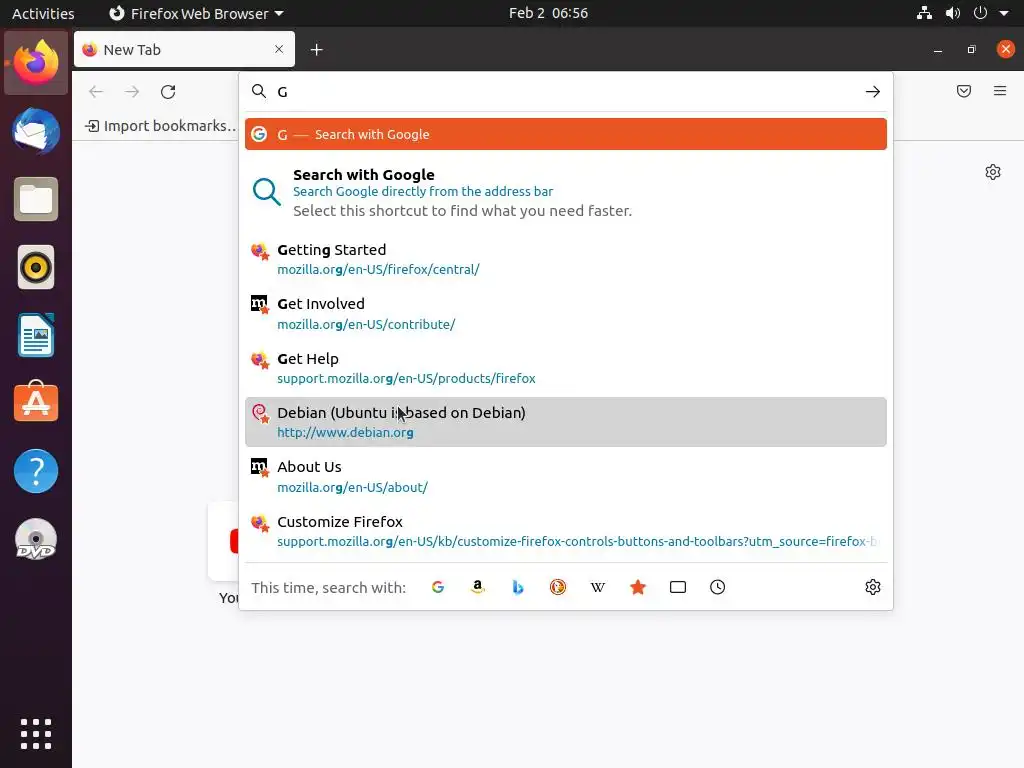Open system menu dropdown arrow

[1004, 13]
